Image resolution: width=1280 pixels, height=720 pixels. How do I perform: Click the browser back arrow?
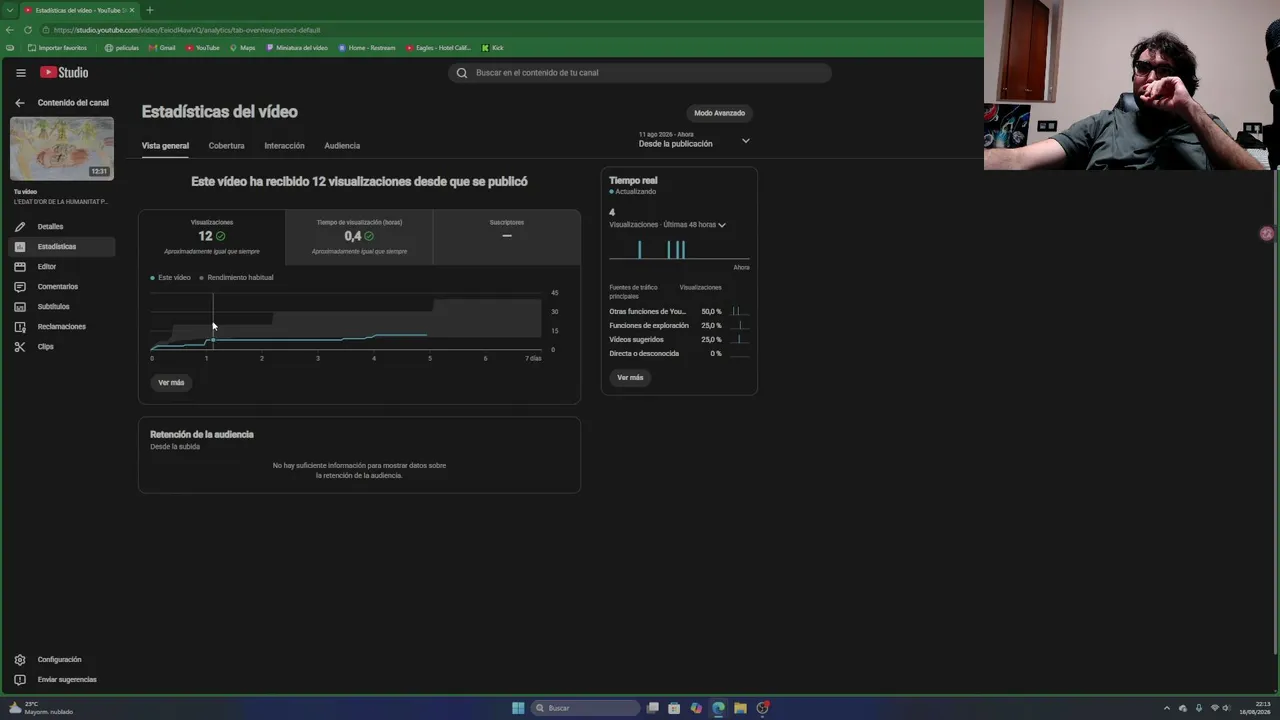pyautogui.click(x=10, y=30)
